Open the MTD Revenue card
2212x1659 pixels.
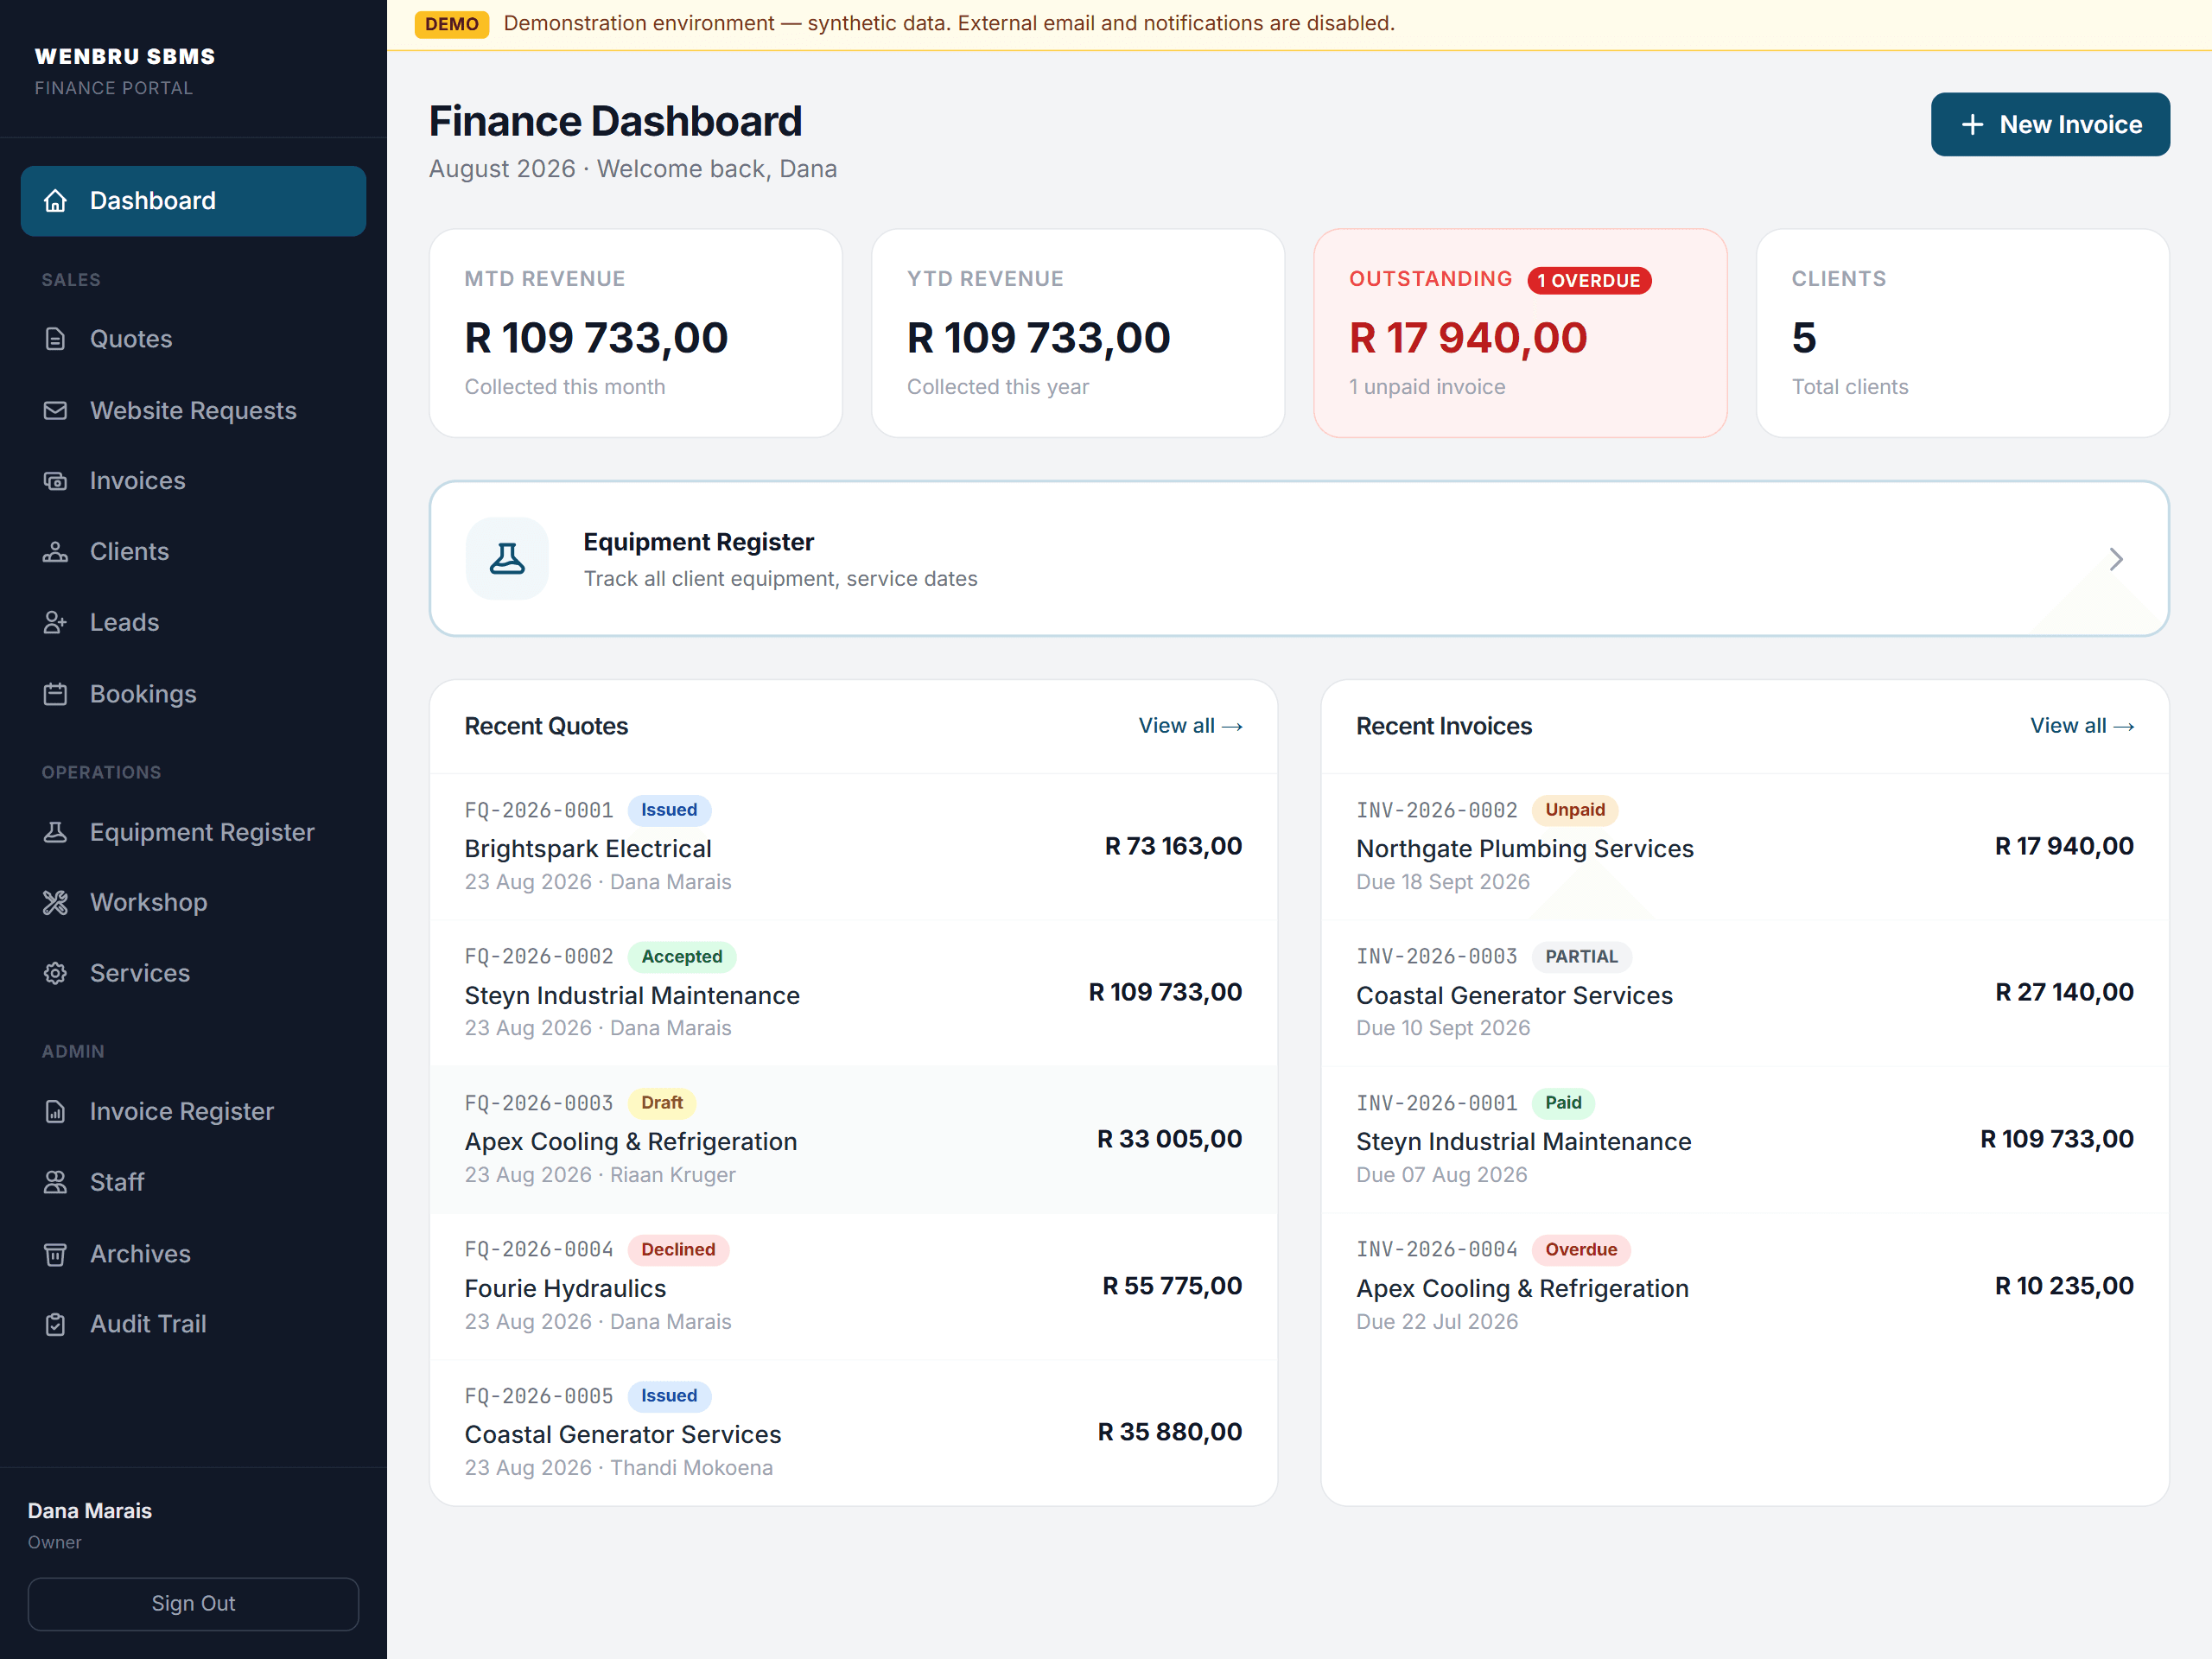pos(635,333)
